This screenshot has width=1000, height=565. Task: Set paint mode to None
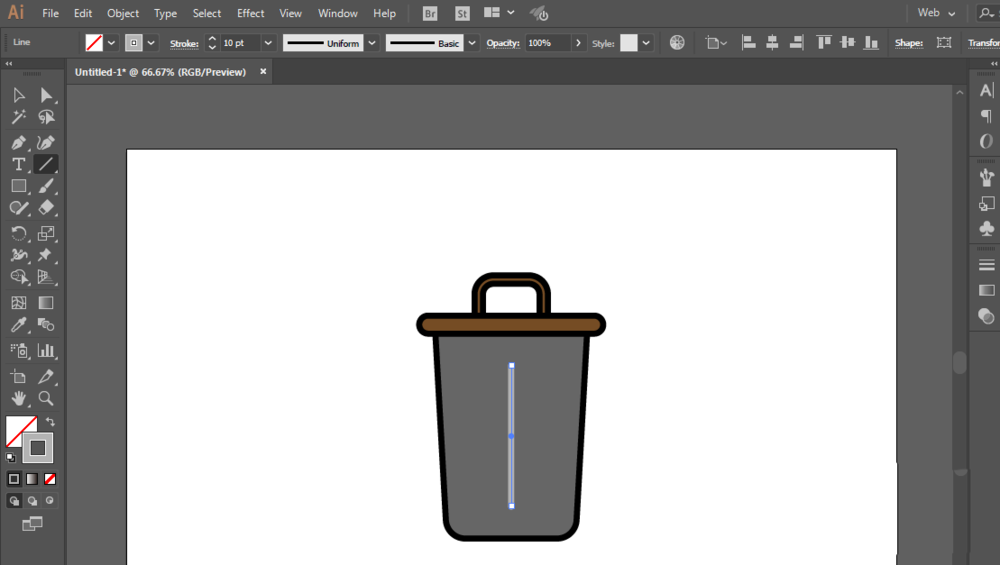(x=50, y=479)
